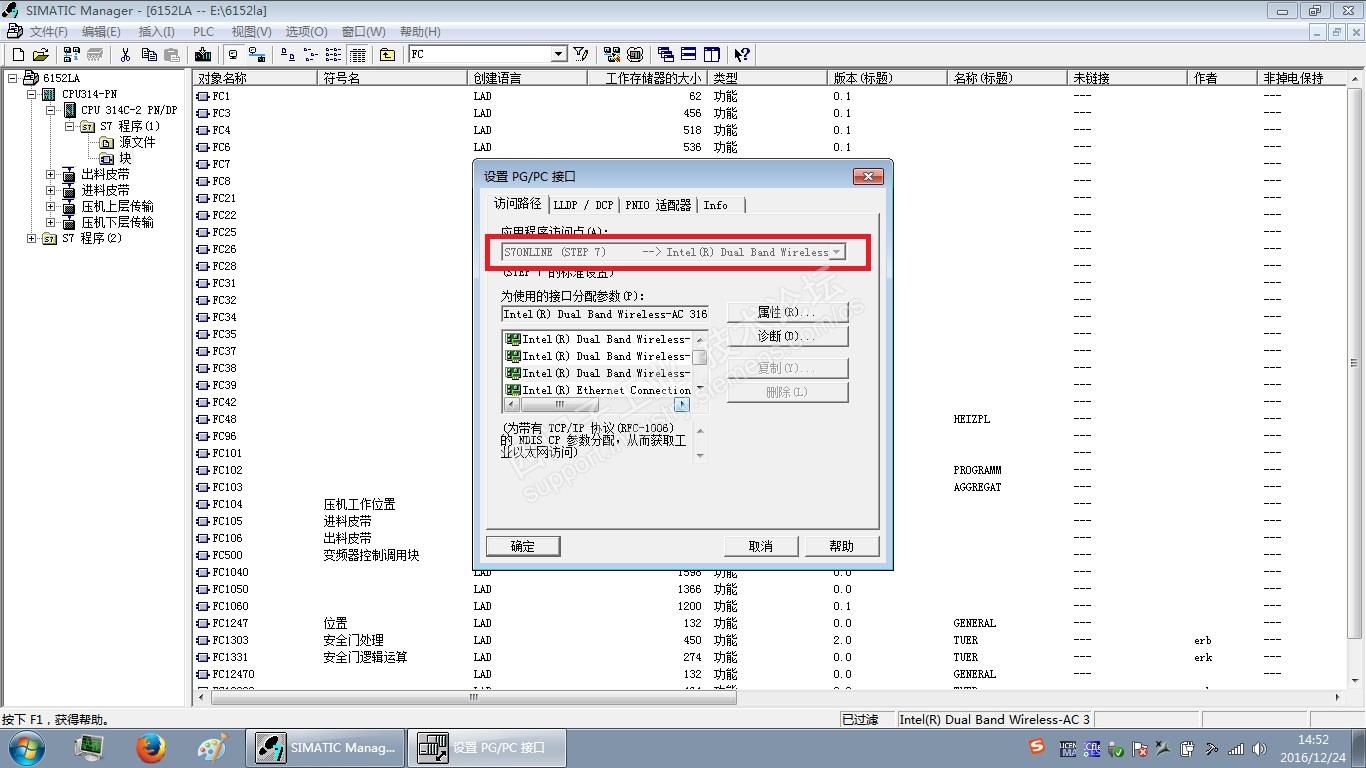Collapse the CPU314-PN station node

(x=31, y=94)
